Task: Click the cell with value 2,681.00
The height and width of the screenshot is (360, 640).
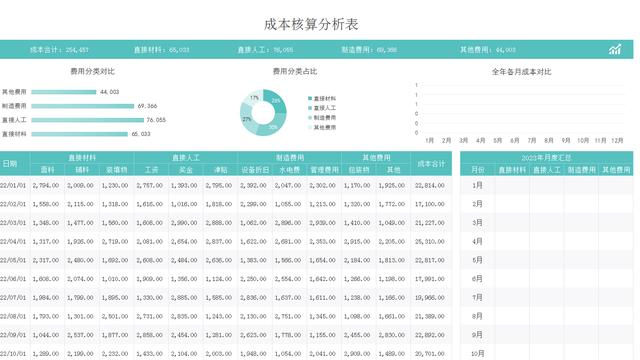Action: tap(289, 242)
